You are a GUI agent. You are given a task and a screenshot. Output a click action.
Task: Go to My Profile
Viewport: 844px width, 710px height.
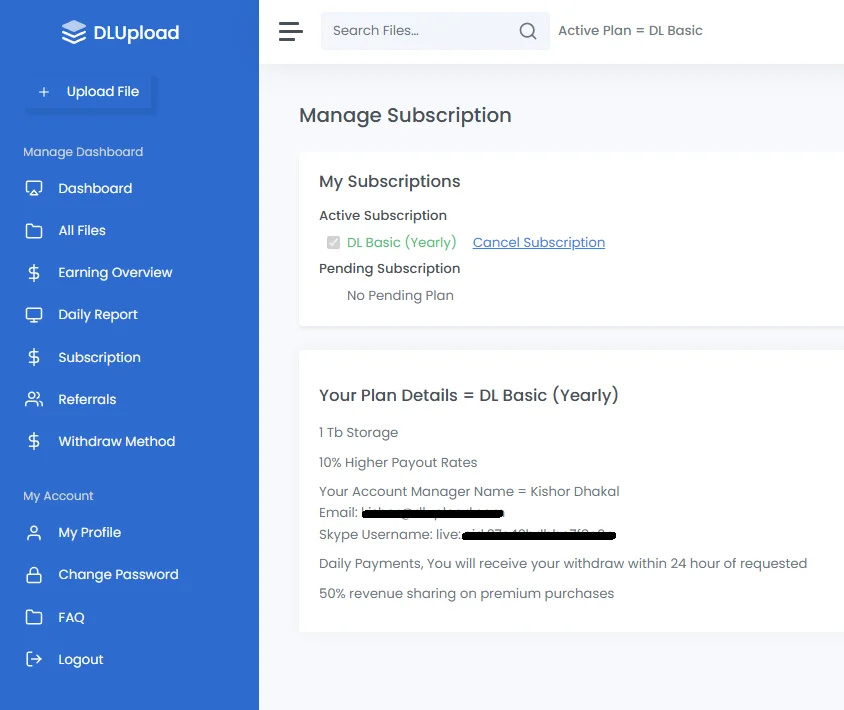pyautogui.click(x=89, y=532)
